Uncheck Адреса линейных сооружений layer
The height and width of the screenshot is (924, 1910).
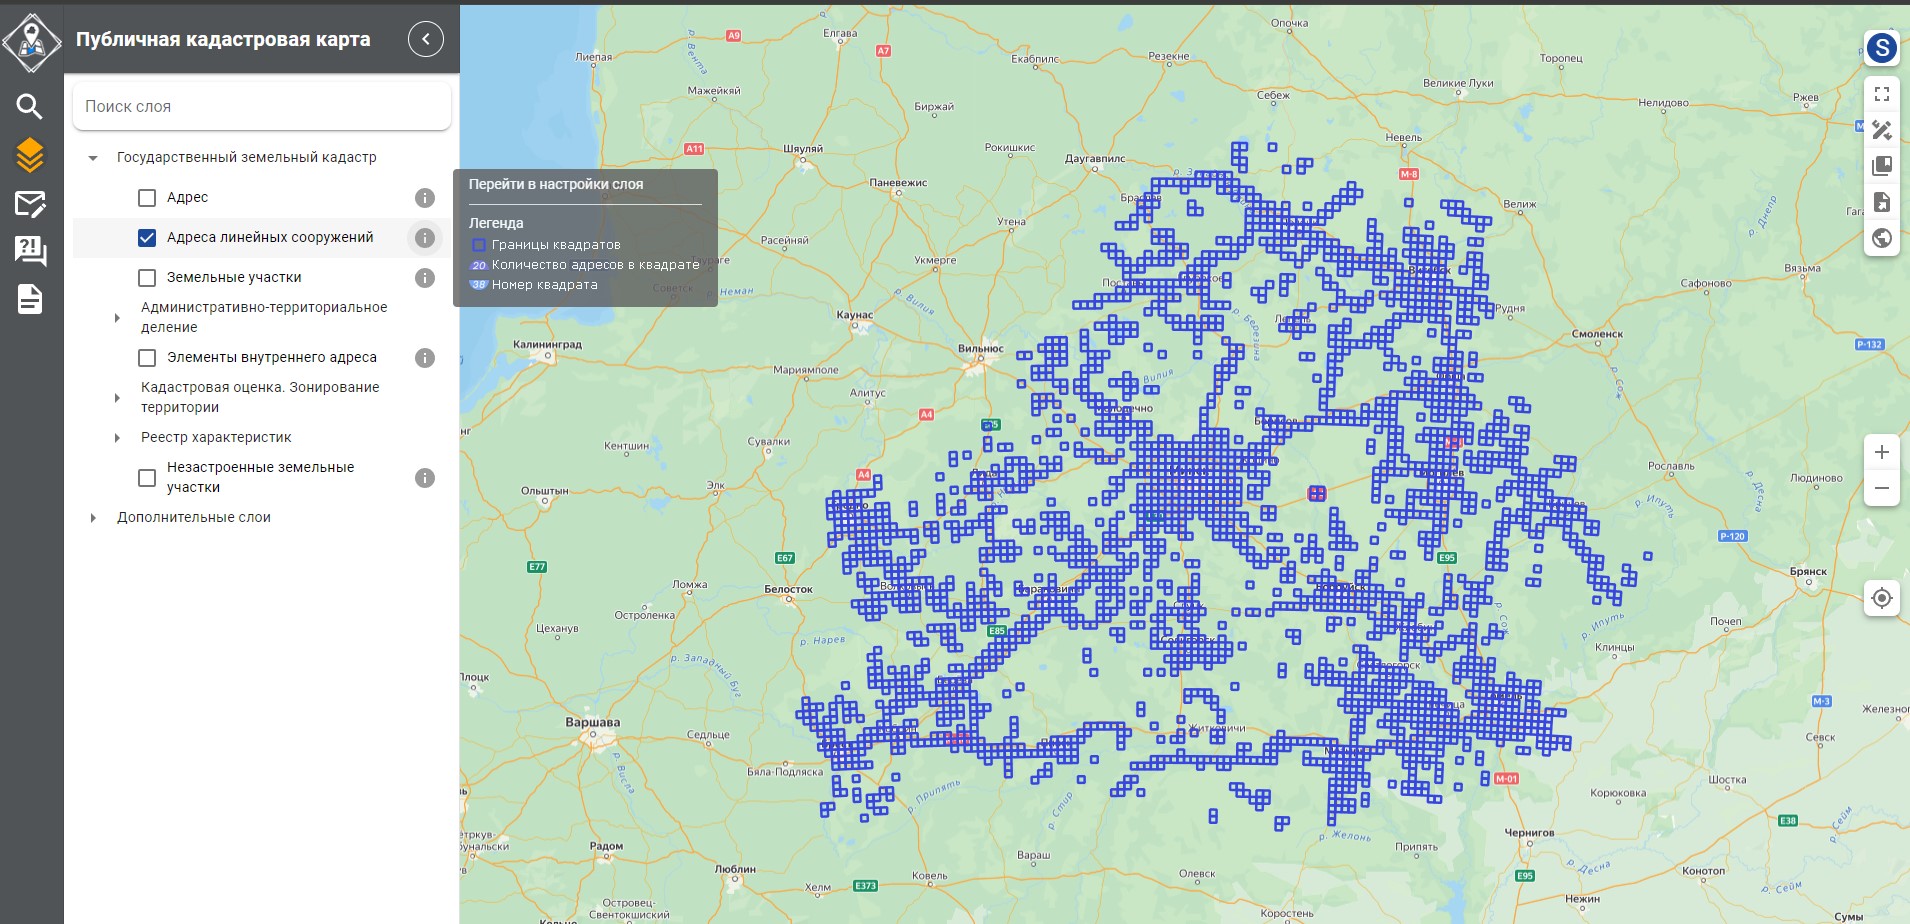[147, 238]
